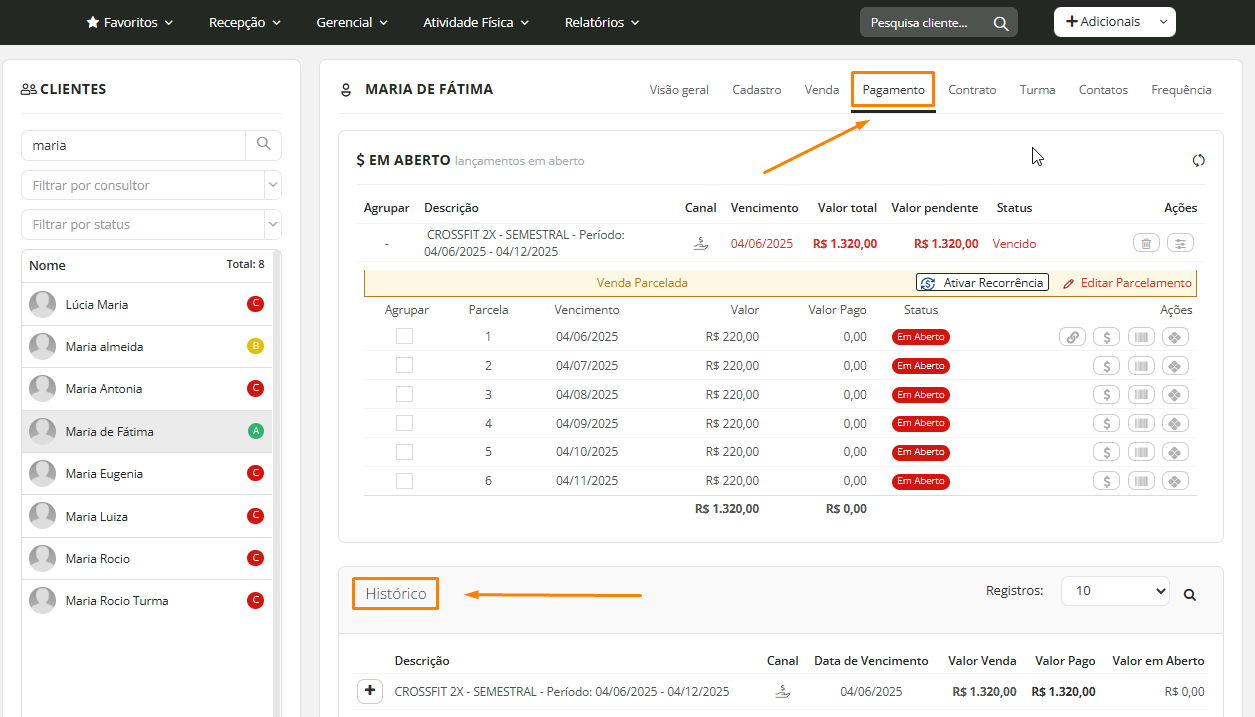
Task: Copy payment link for parcela 1
Action: click(x=1072, y=337)
